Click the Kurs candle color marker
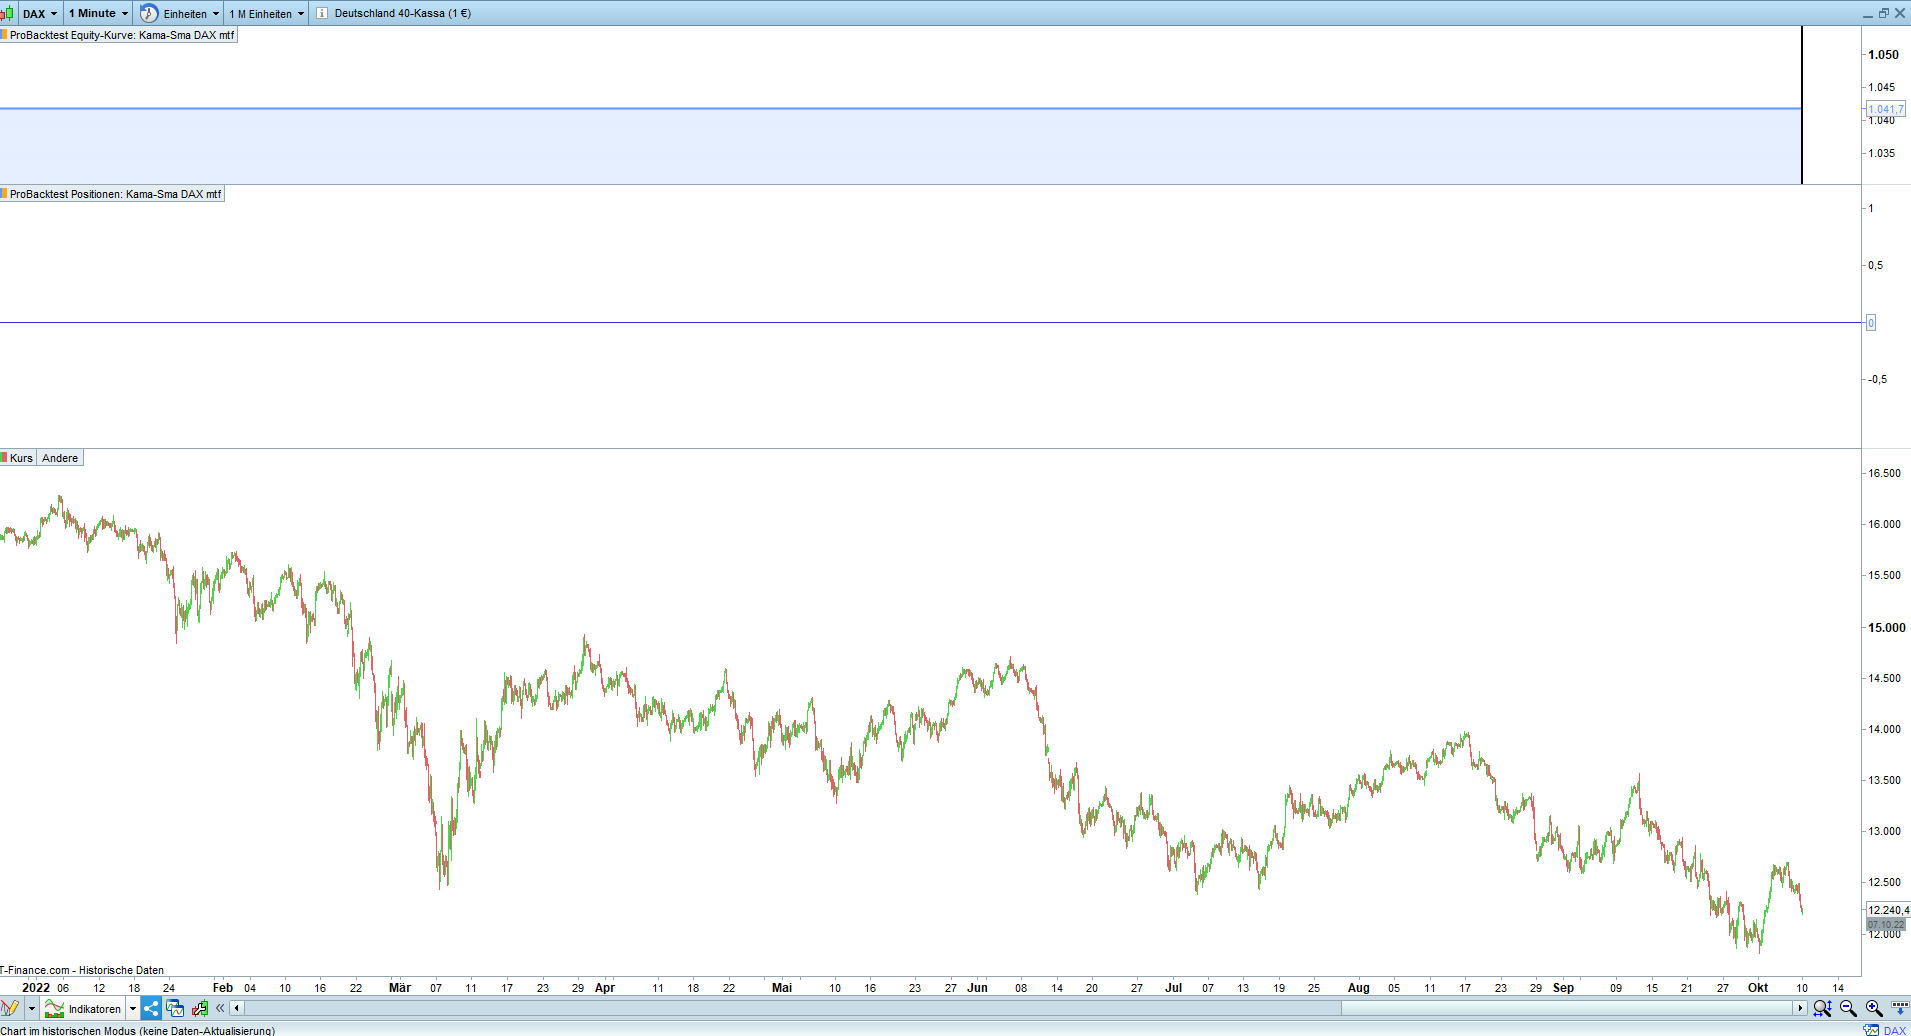 tap(4, 458)
